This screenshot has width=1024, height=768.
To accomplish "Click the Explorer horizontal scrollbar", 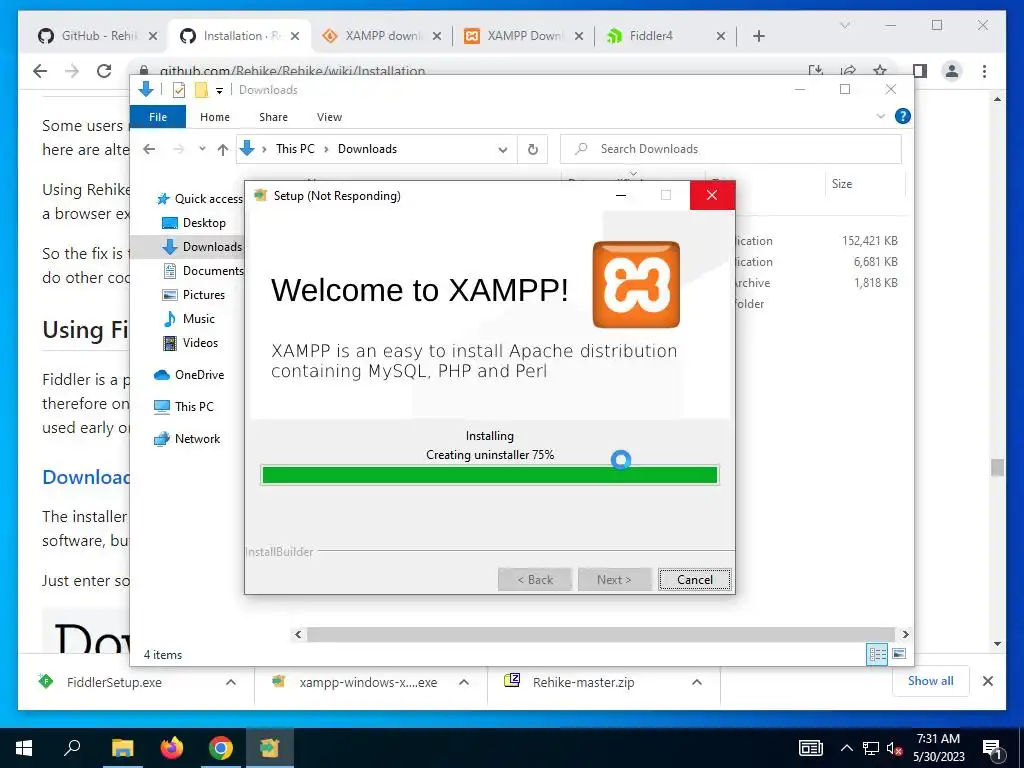I will [600, 634].
